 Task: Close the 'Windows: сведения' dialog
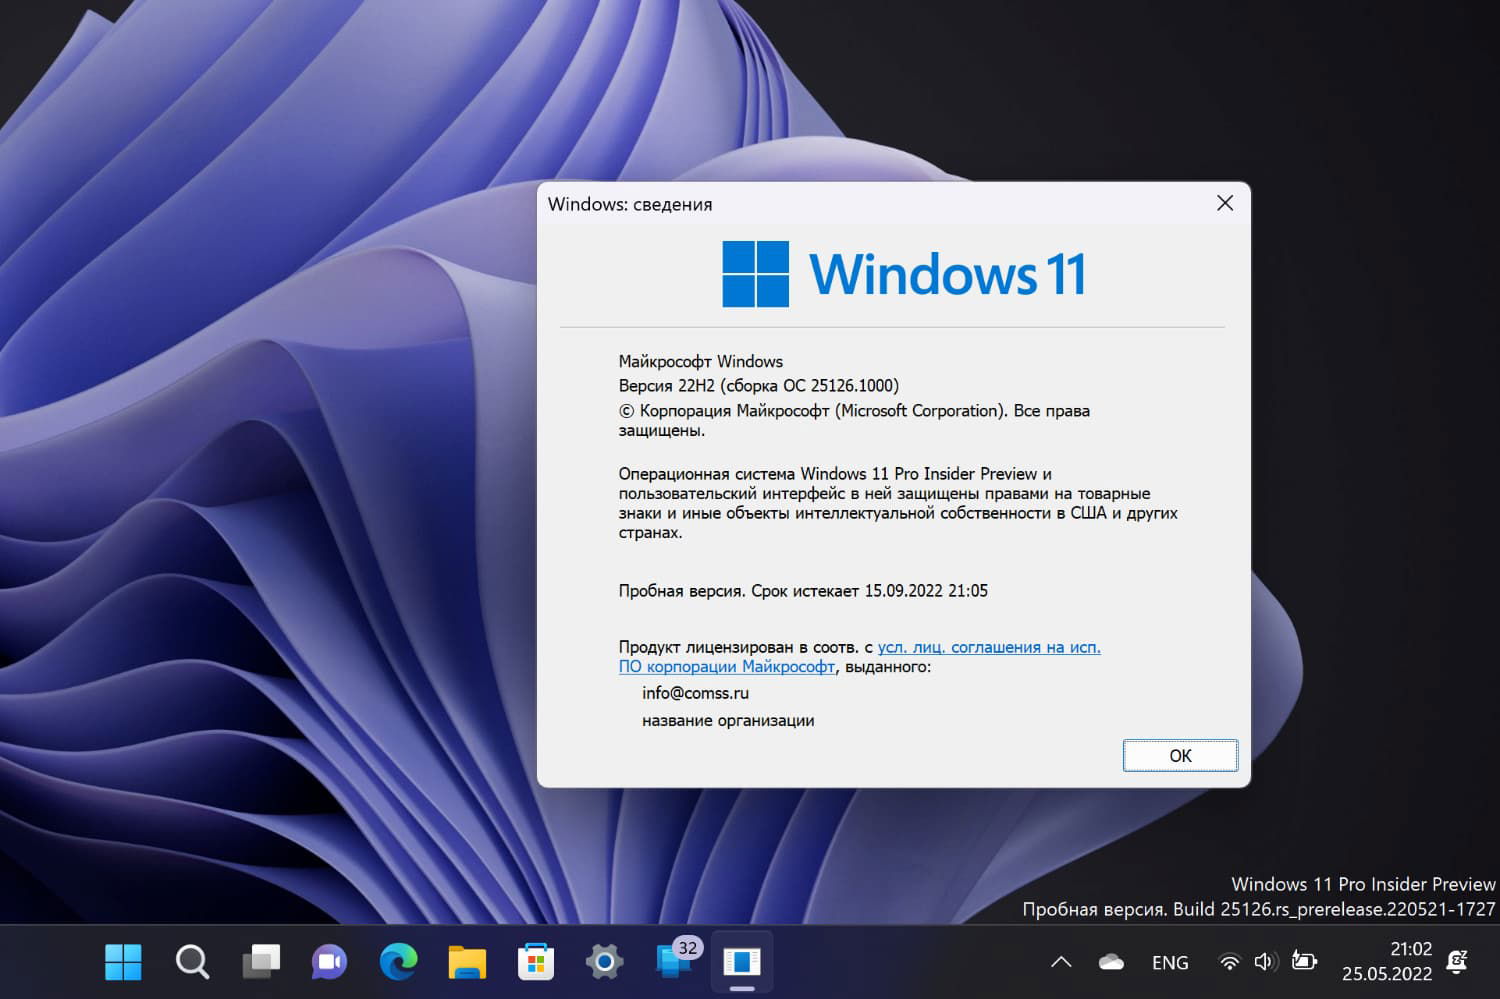(x=1225, y=203)
